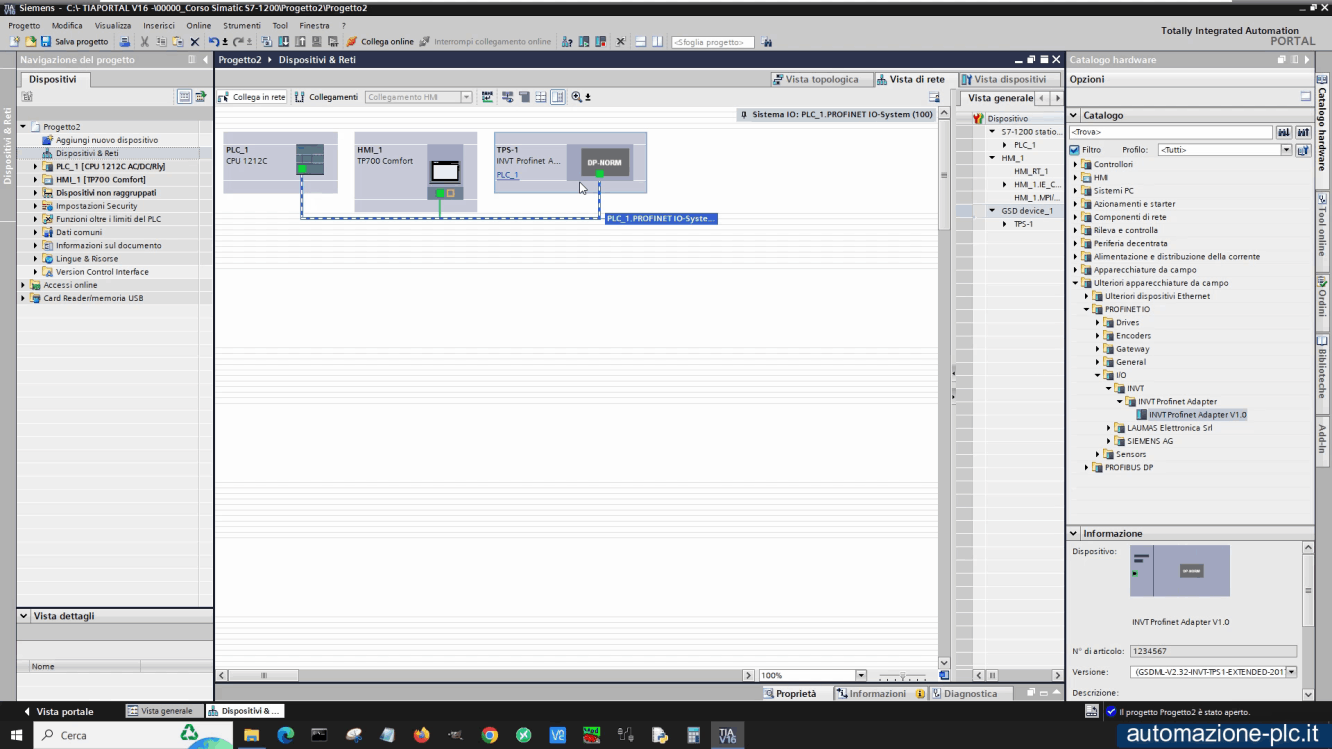Select the Encoders catalog folder

[x=1133, y=336]
